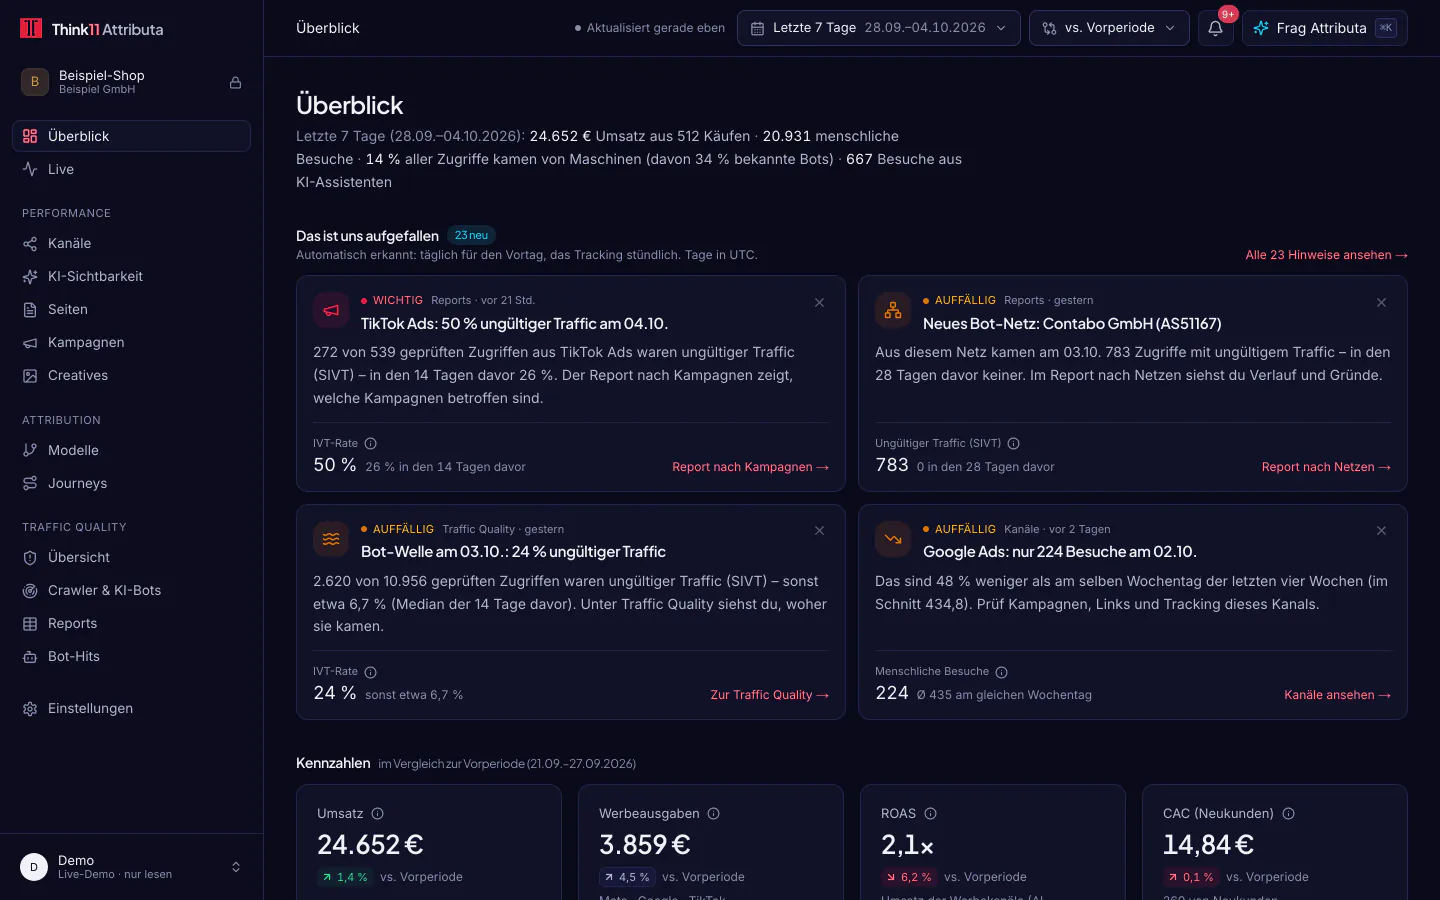Open Kanäle in the sidebar
This screenshot has height=900, width=1440.
pyautogui.click(x=131, y=243)
